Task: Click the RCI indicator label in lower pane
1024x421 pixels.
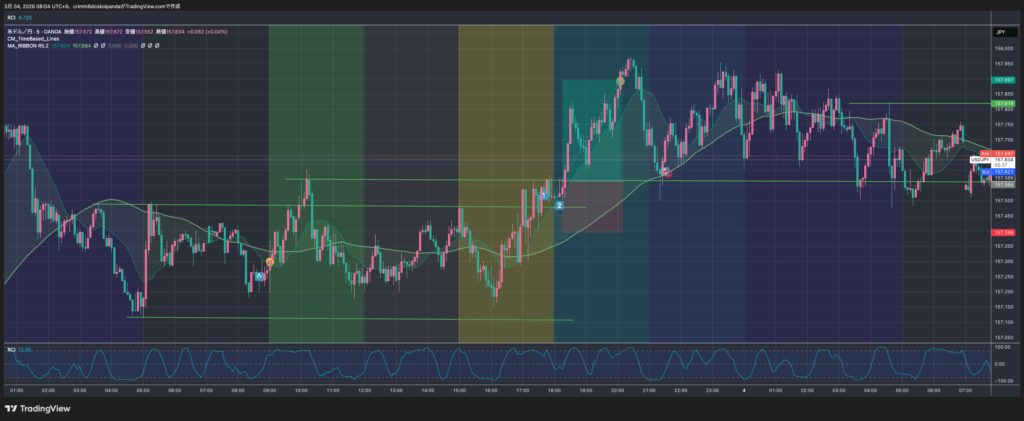Action: (12, 349)
